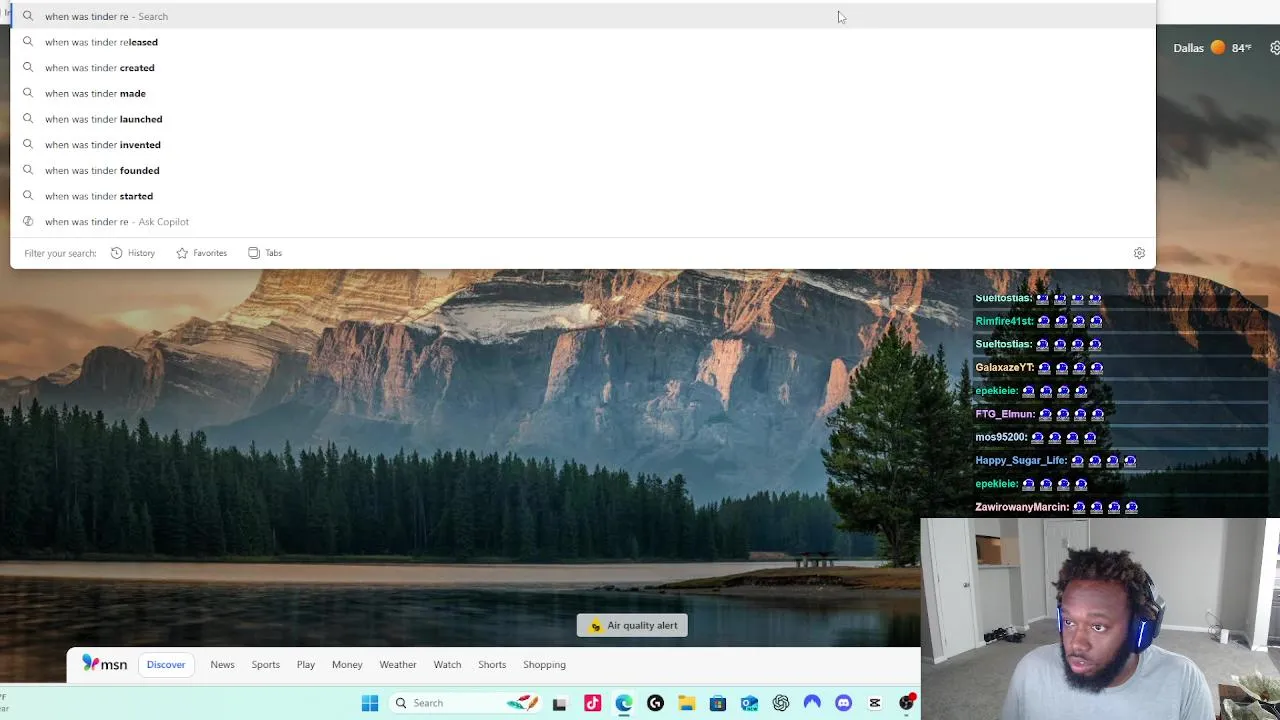Select suggestion 'when was tinder created'

coord(583,68)
